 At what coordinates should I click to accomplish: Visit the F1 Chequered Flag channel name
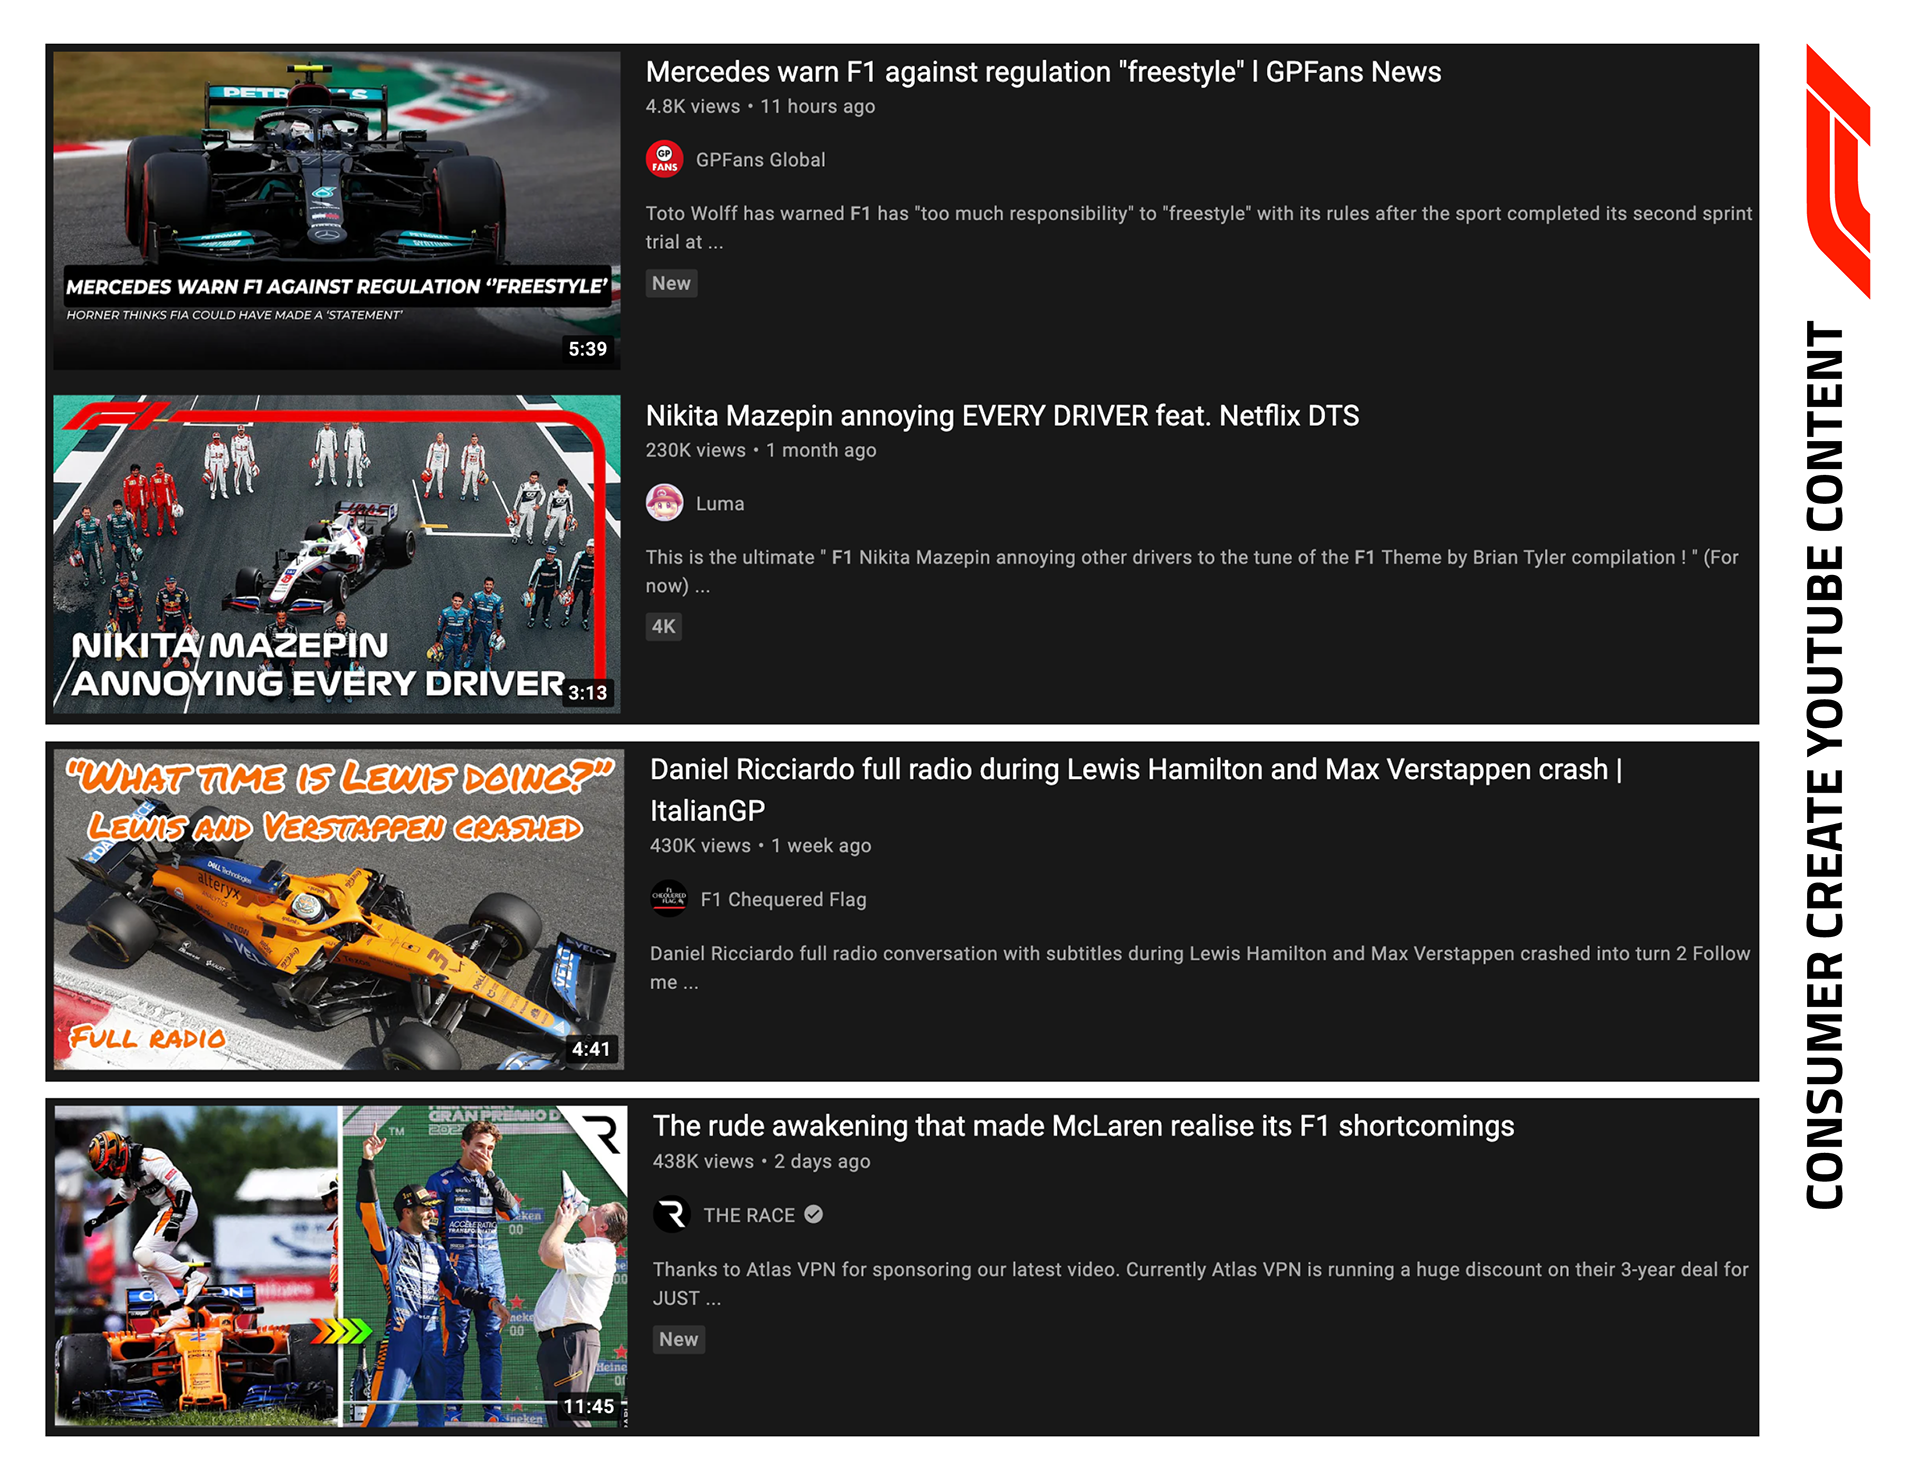coord(783,900)
